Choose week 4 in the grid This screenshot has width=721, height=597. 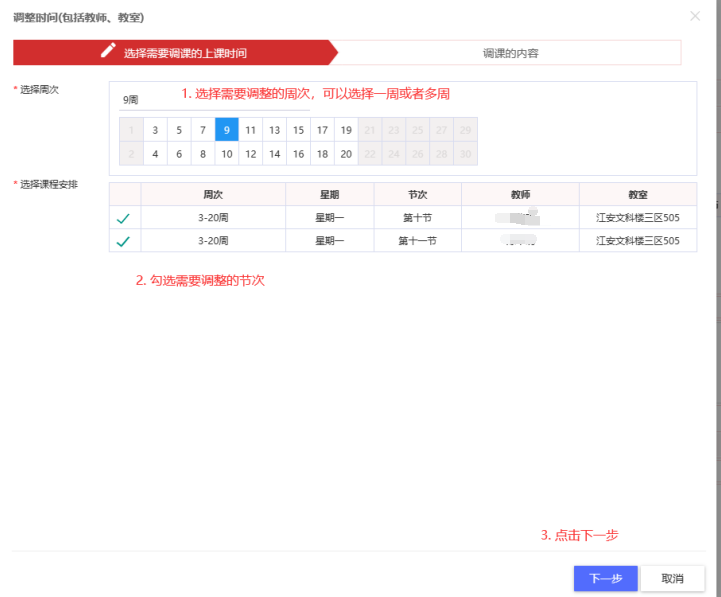point(155,154)
